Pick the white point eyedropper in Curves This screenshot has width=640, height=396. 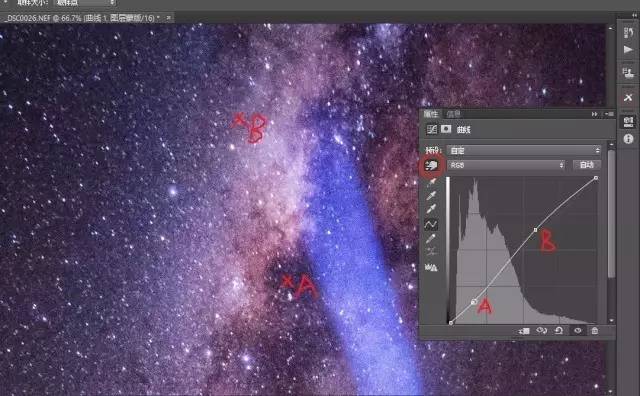tap(431, 210)
